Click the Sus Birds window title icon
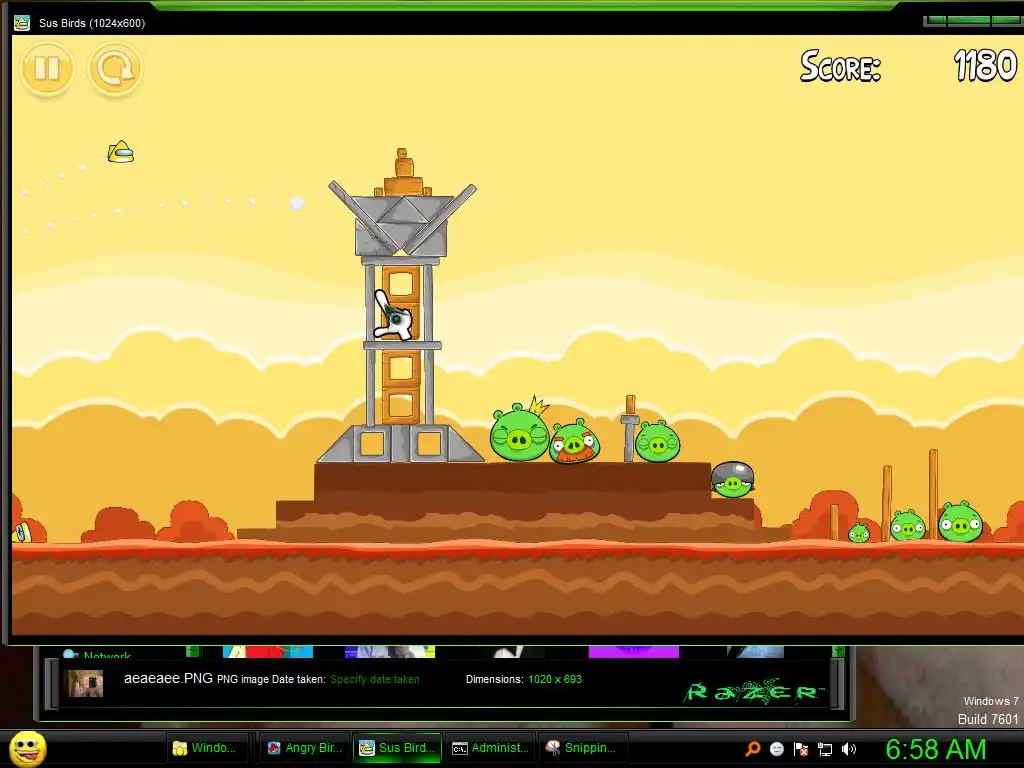The width and height of the screenshot is (1024, 768). pos(22,23)
